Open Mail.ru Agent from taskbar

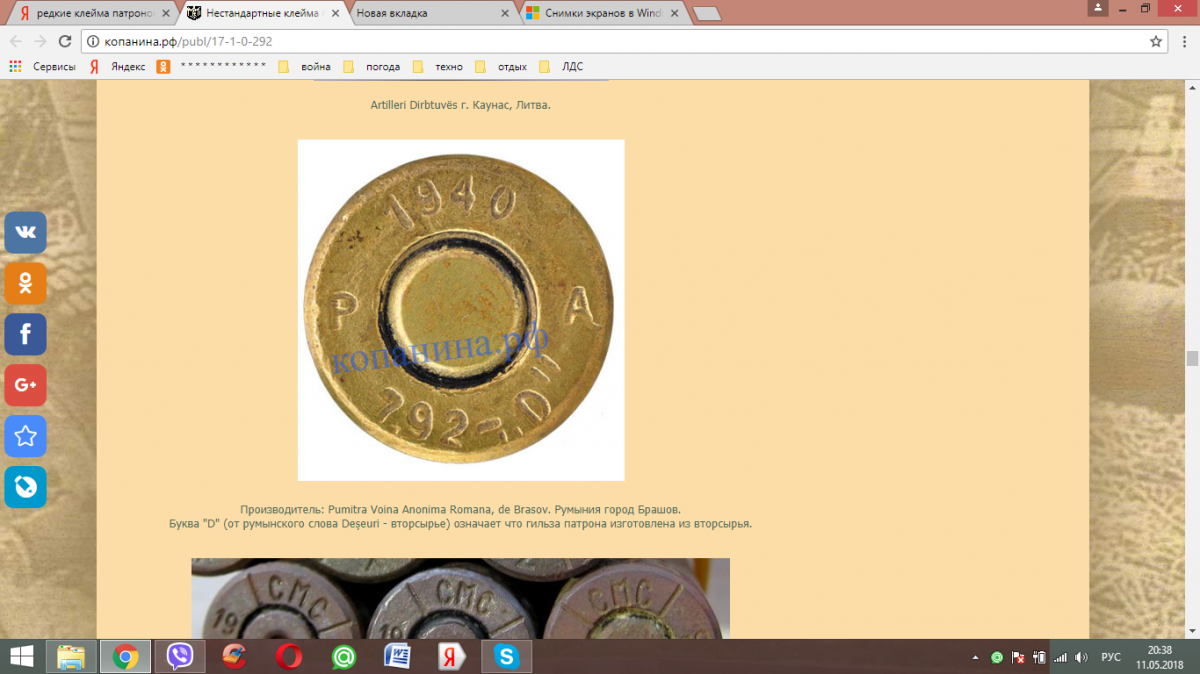[344, 656]
